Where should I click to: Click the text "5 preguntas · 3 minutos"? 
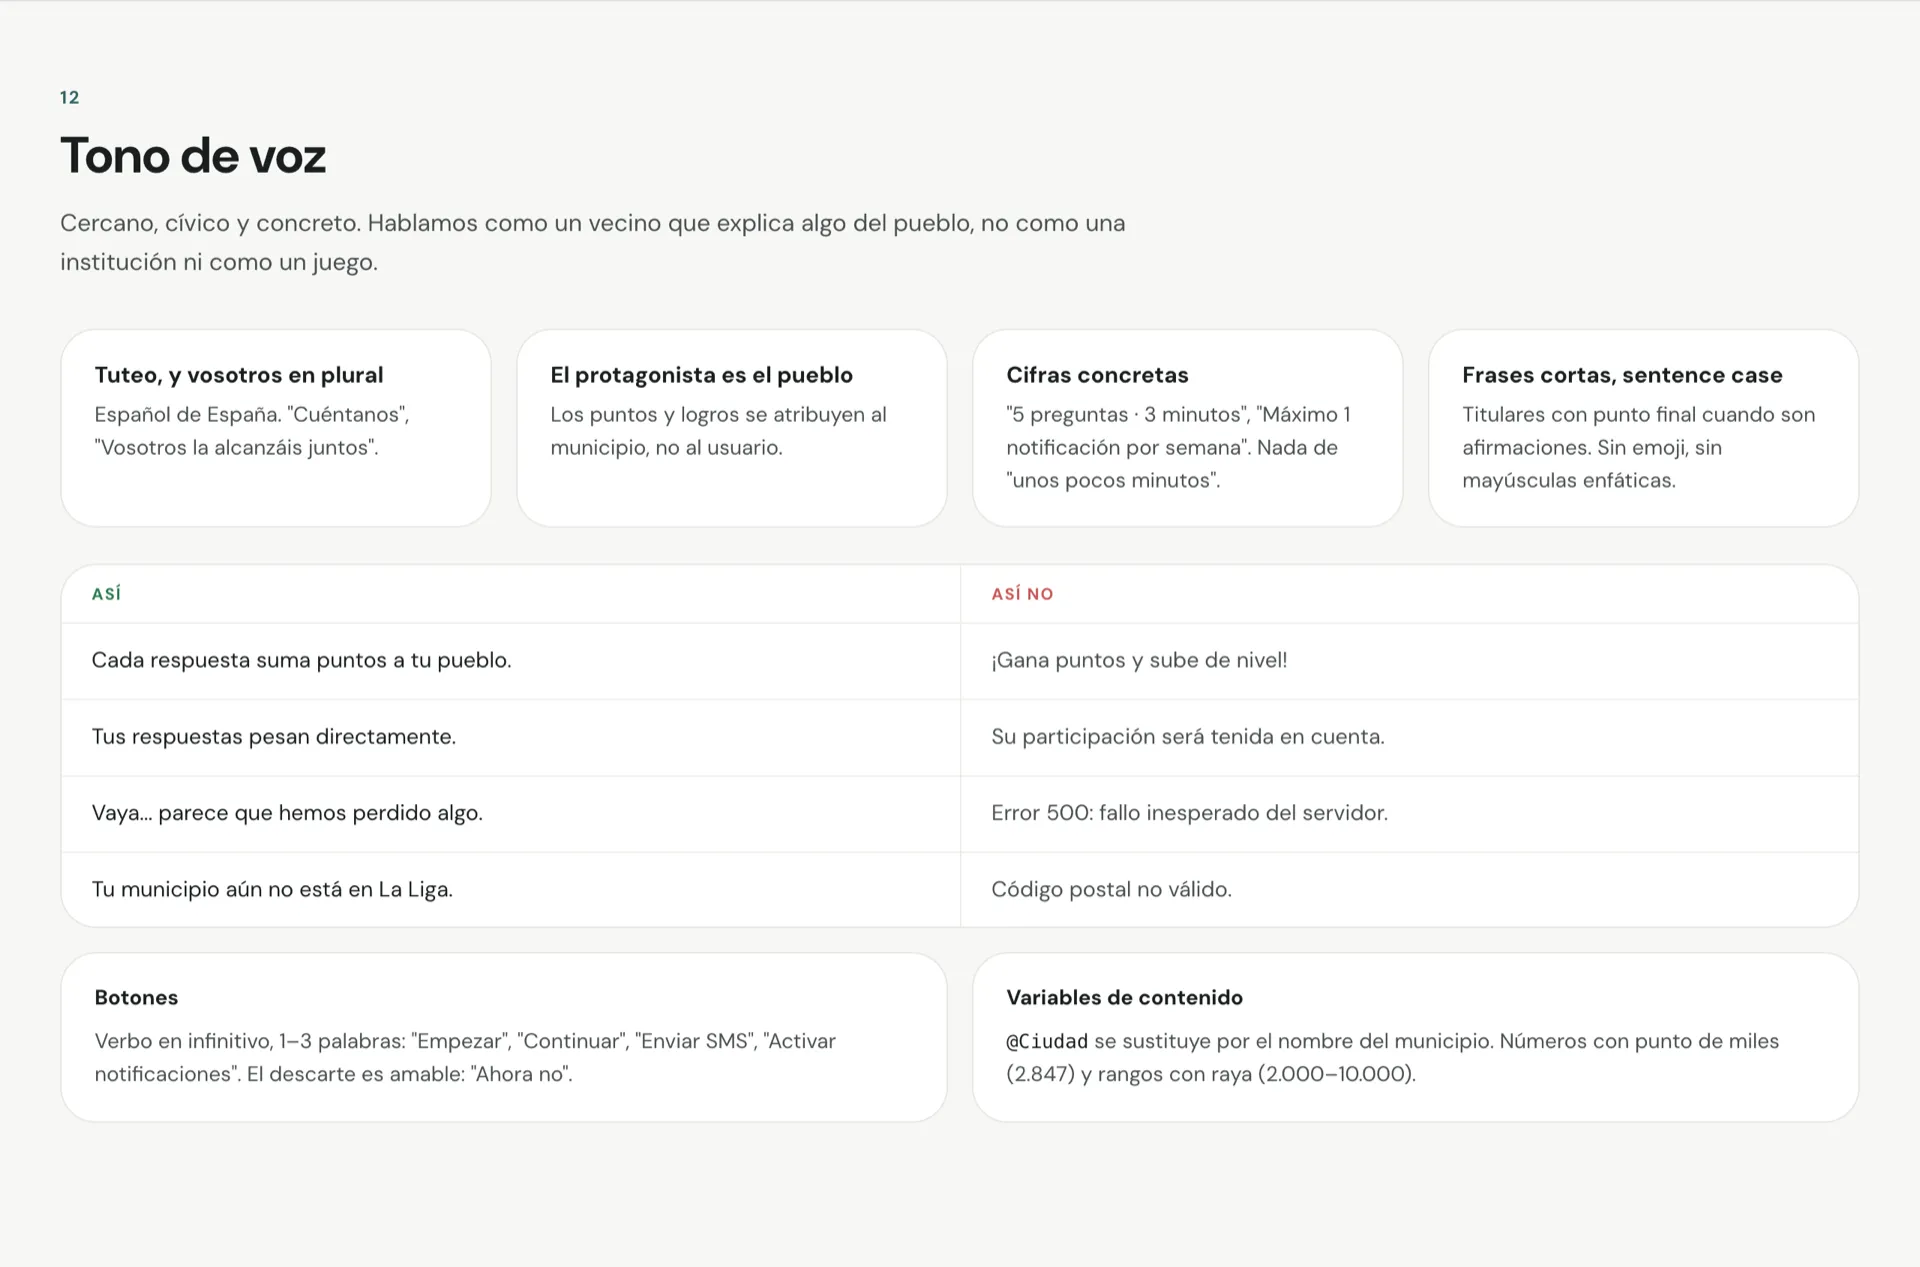coord(1127,414)
